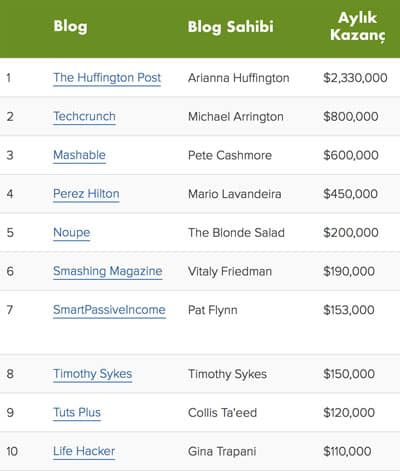Click the Tuts Plus link

tap(77, 412)
